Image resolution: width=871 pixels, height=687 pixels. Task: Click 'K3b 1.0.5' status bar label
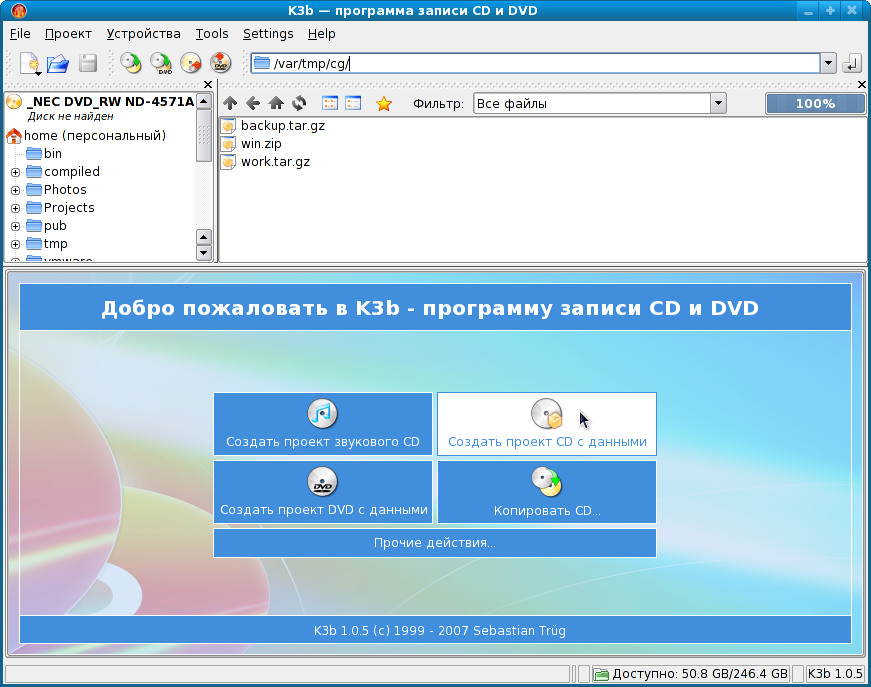835,674
